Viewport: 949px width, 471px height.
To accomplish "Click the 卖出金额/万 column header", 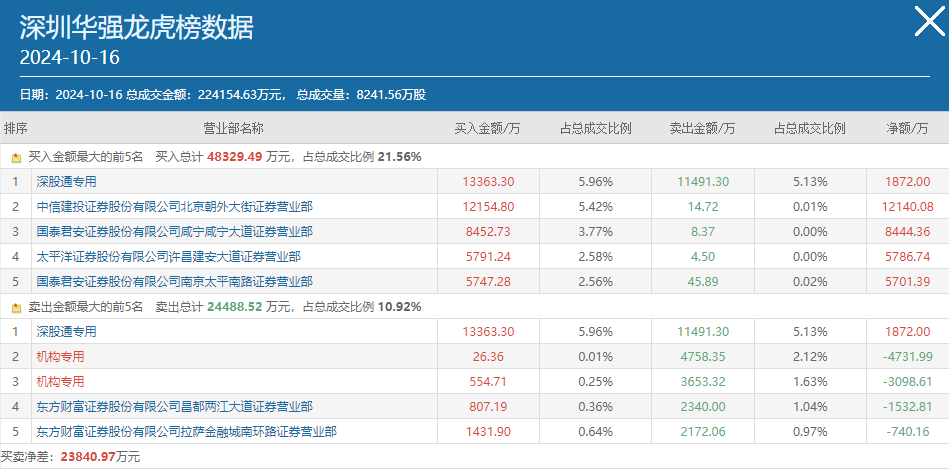I will pyautogui.click(x=702, y=128).
